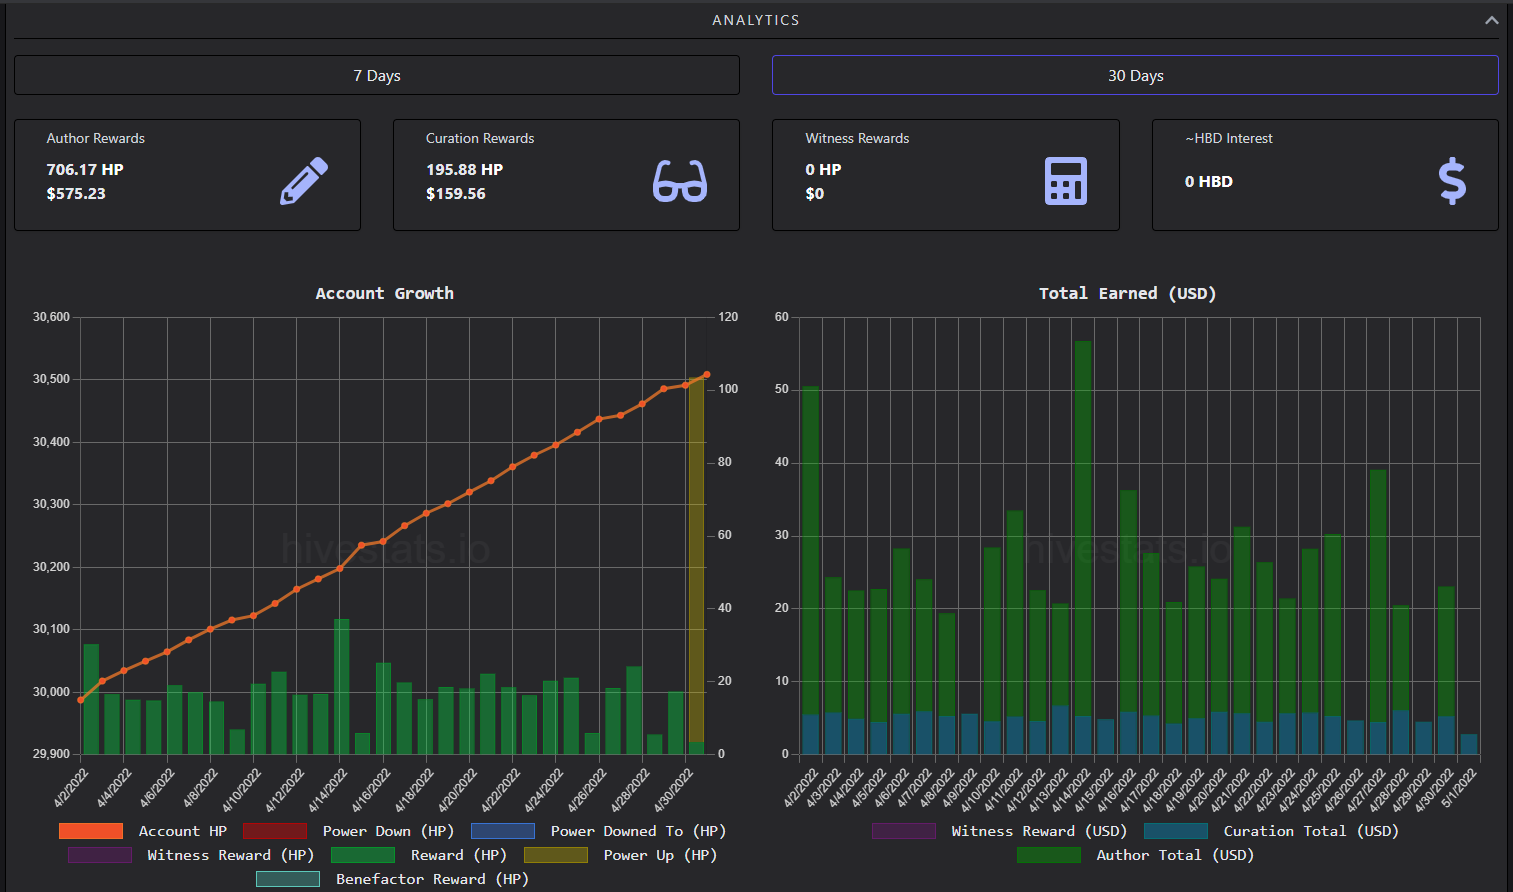Screen dimensions: 1513x892
Task: Click the HBD Interest dollar icon
Action: tap(1452, 181)
